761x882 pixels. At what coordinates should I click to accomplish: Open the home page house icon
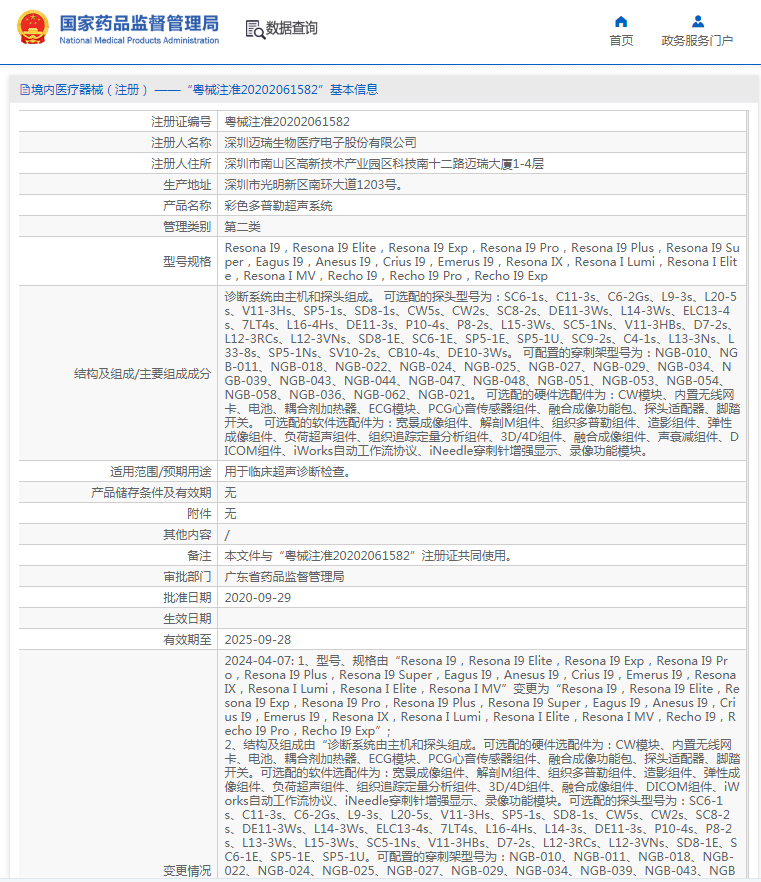click(x=621, y=21)
